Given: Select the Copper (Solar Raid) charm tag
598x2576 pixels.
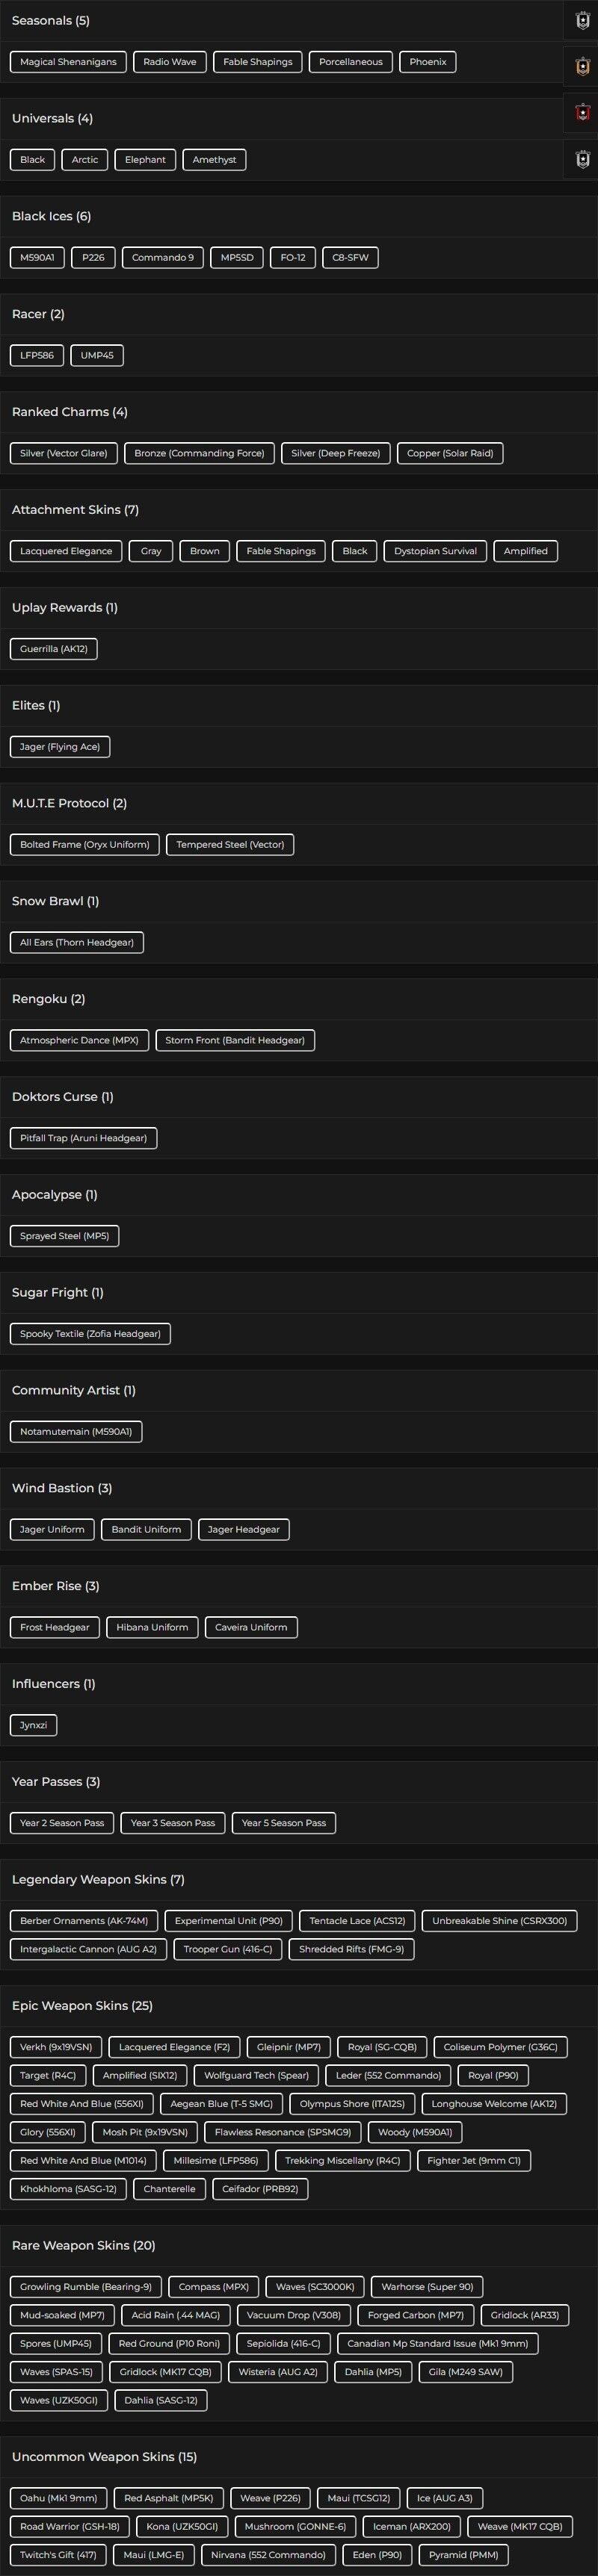Looking at the screenshot, I should pos(450,453).
